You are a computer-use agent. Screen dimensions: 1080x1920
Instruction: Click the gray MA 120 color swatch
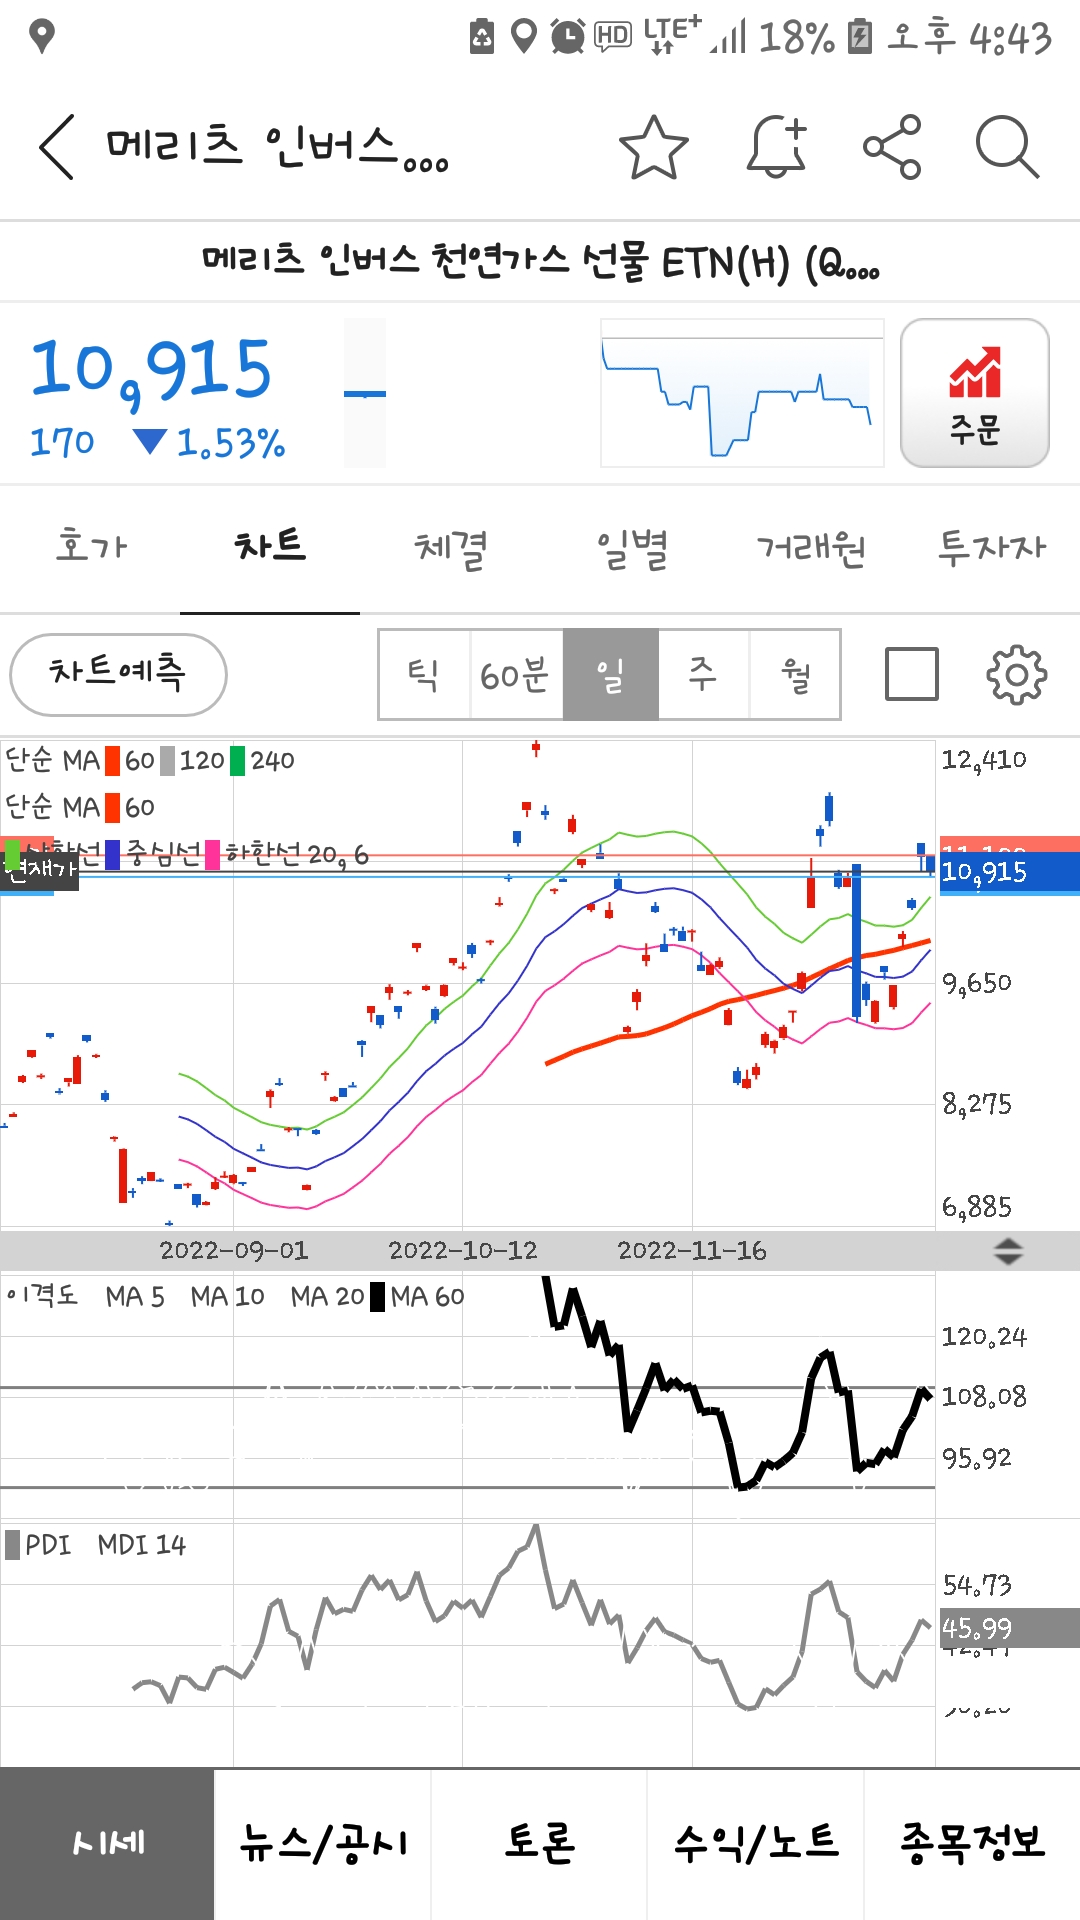tap(168, 761)
